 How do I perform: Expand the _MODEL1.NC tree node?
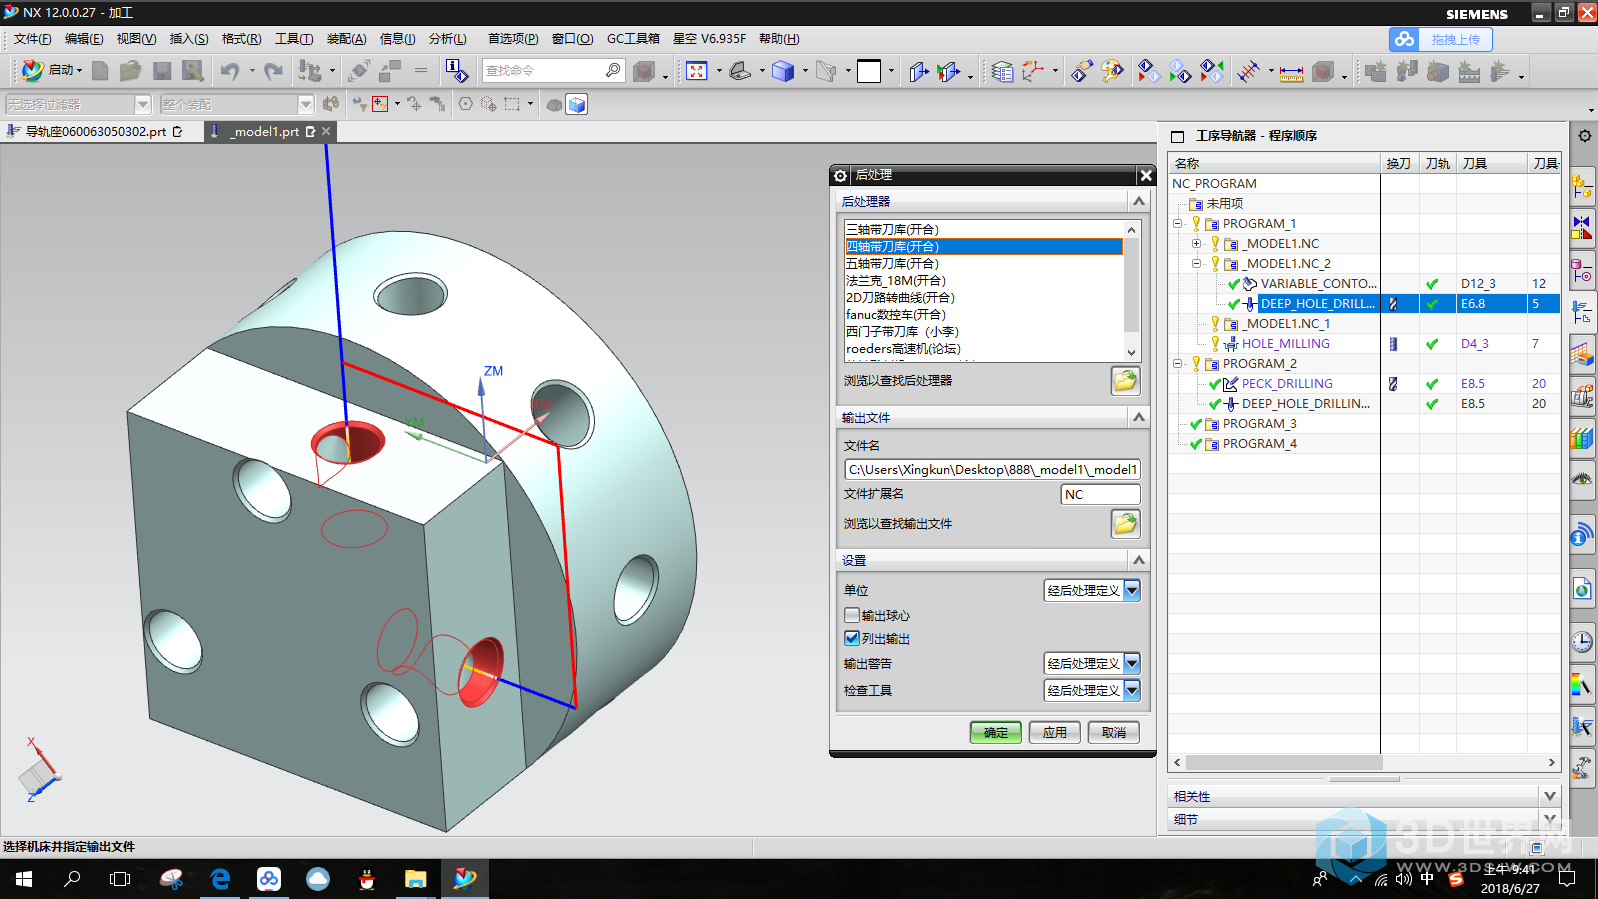(x=1196, y=244)
